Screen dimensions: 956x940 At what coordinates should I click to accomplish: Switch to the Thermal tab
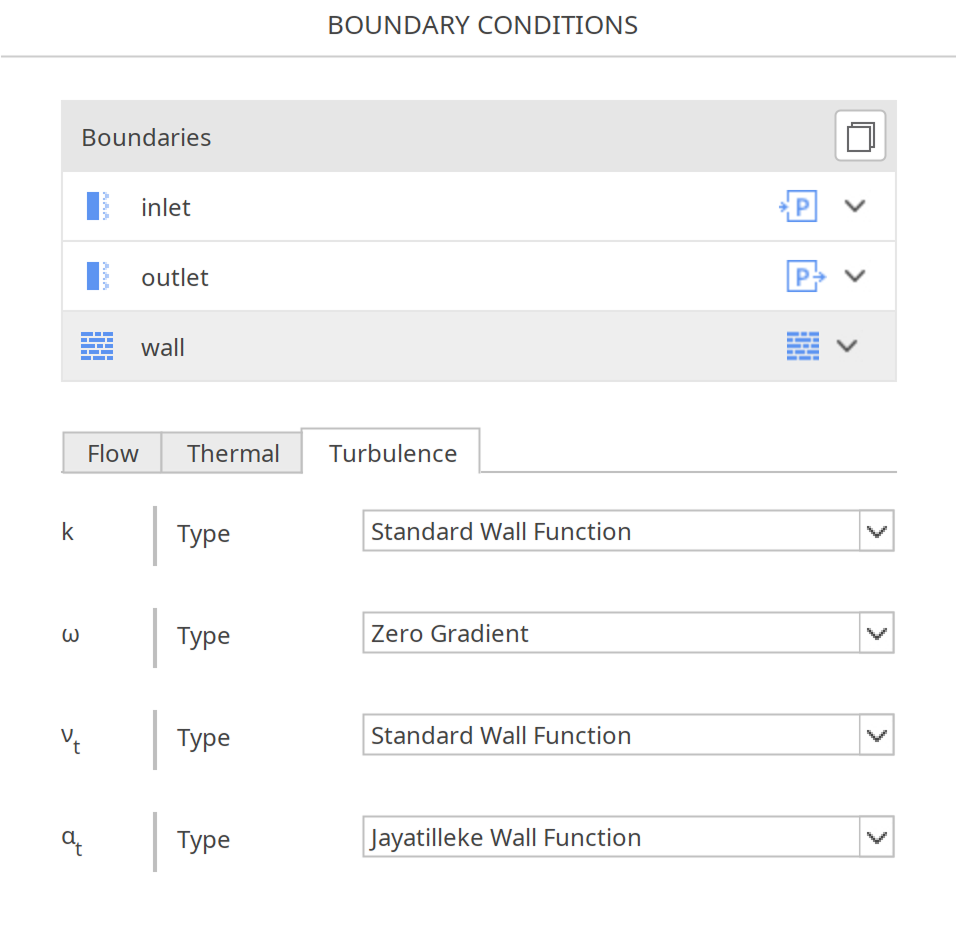(x=232, y=453)
